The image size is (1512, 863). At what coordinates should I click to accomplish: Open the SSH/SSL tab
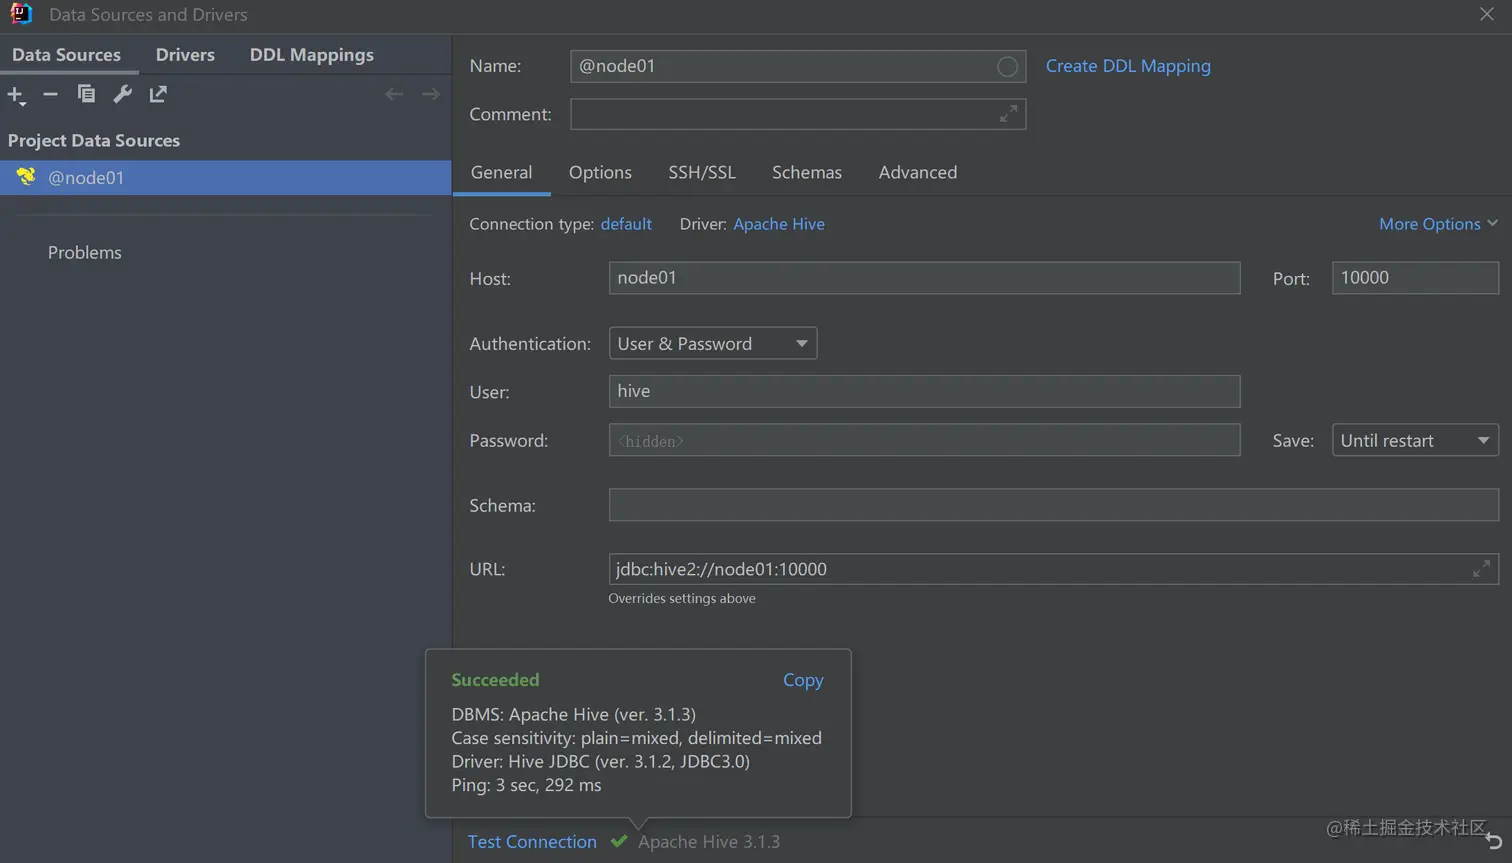pyautogui.click(x=702, y=172)
